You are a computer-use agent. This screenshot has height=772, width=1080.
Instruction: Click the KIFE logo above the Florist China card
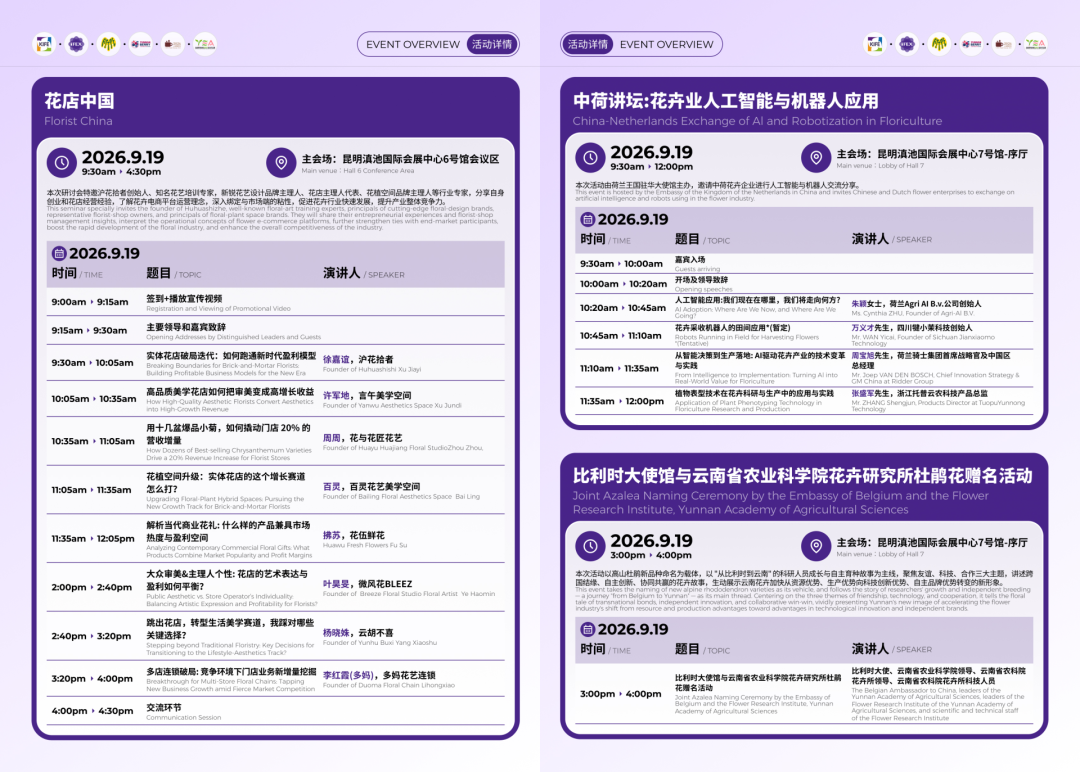click(x=44, y=44)
